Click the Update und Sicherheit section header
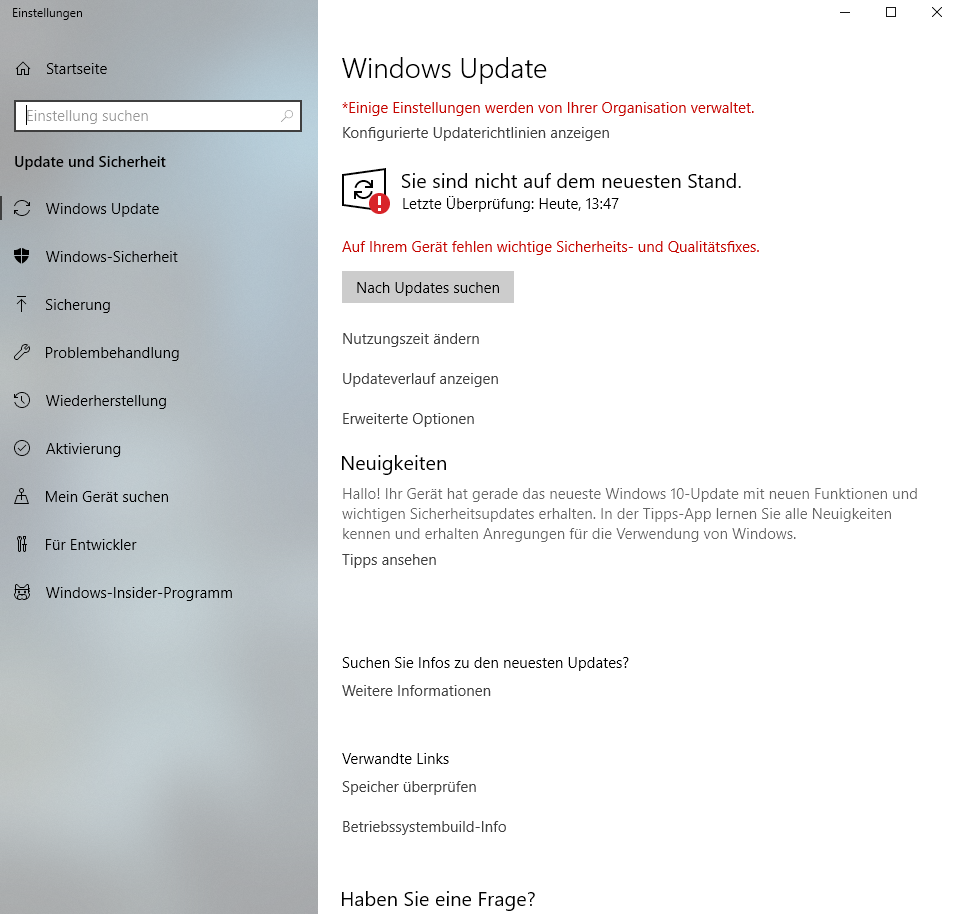 tap(90, 162)
